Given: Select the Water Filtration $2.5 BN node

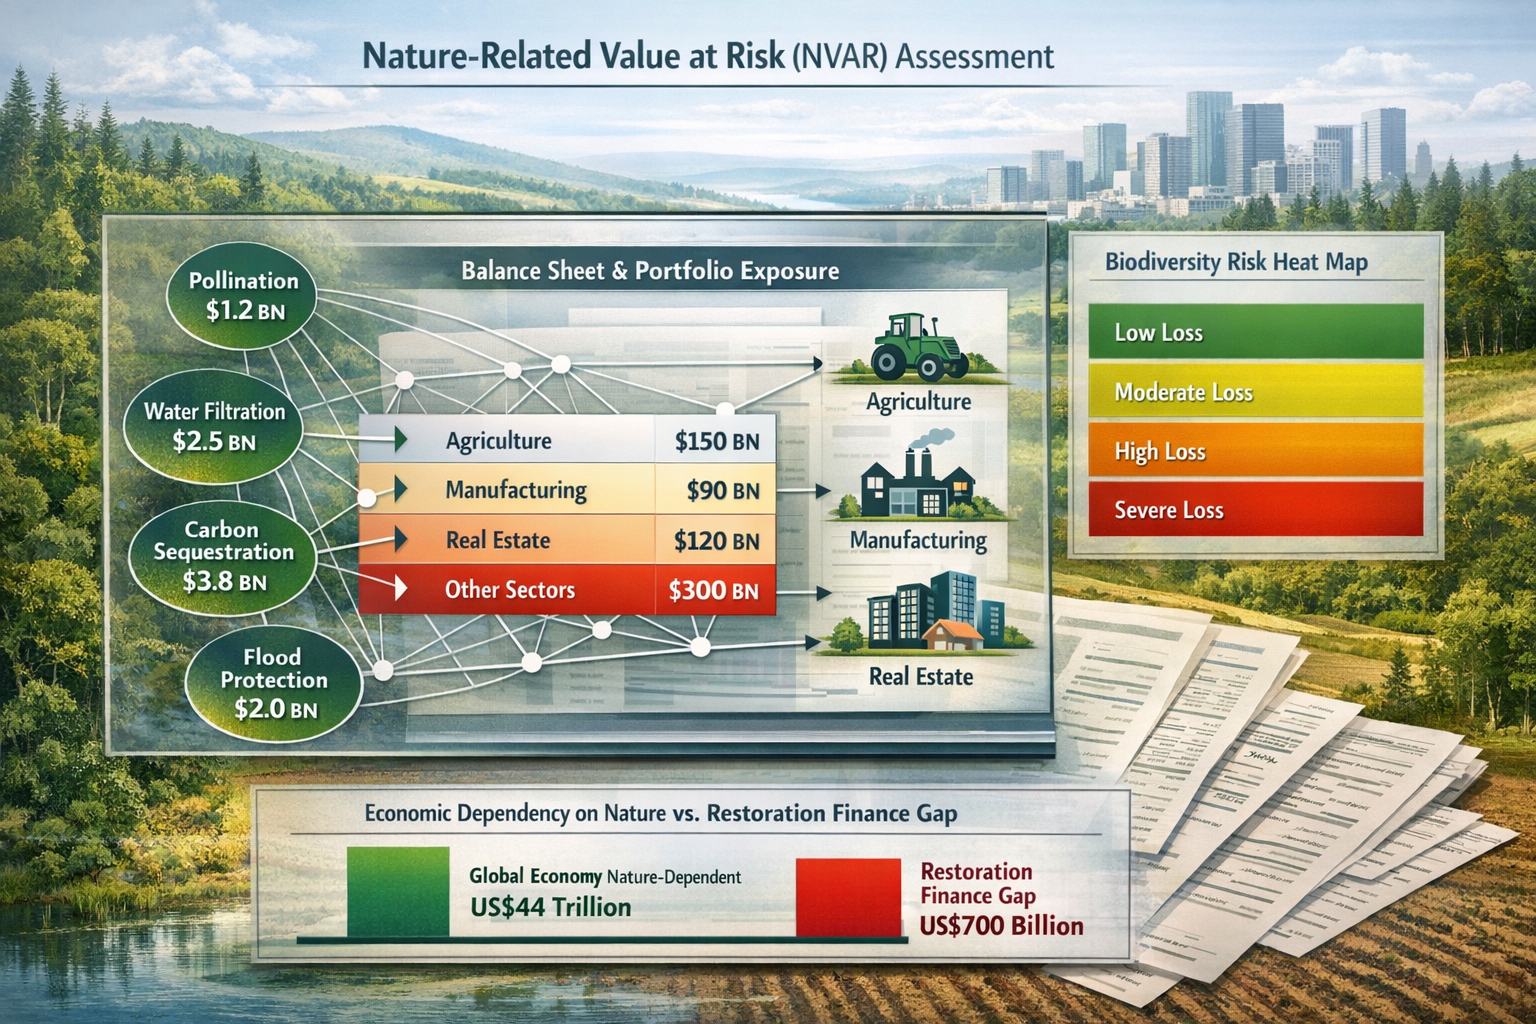Looking at the screenshot, I should [214, 425].
